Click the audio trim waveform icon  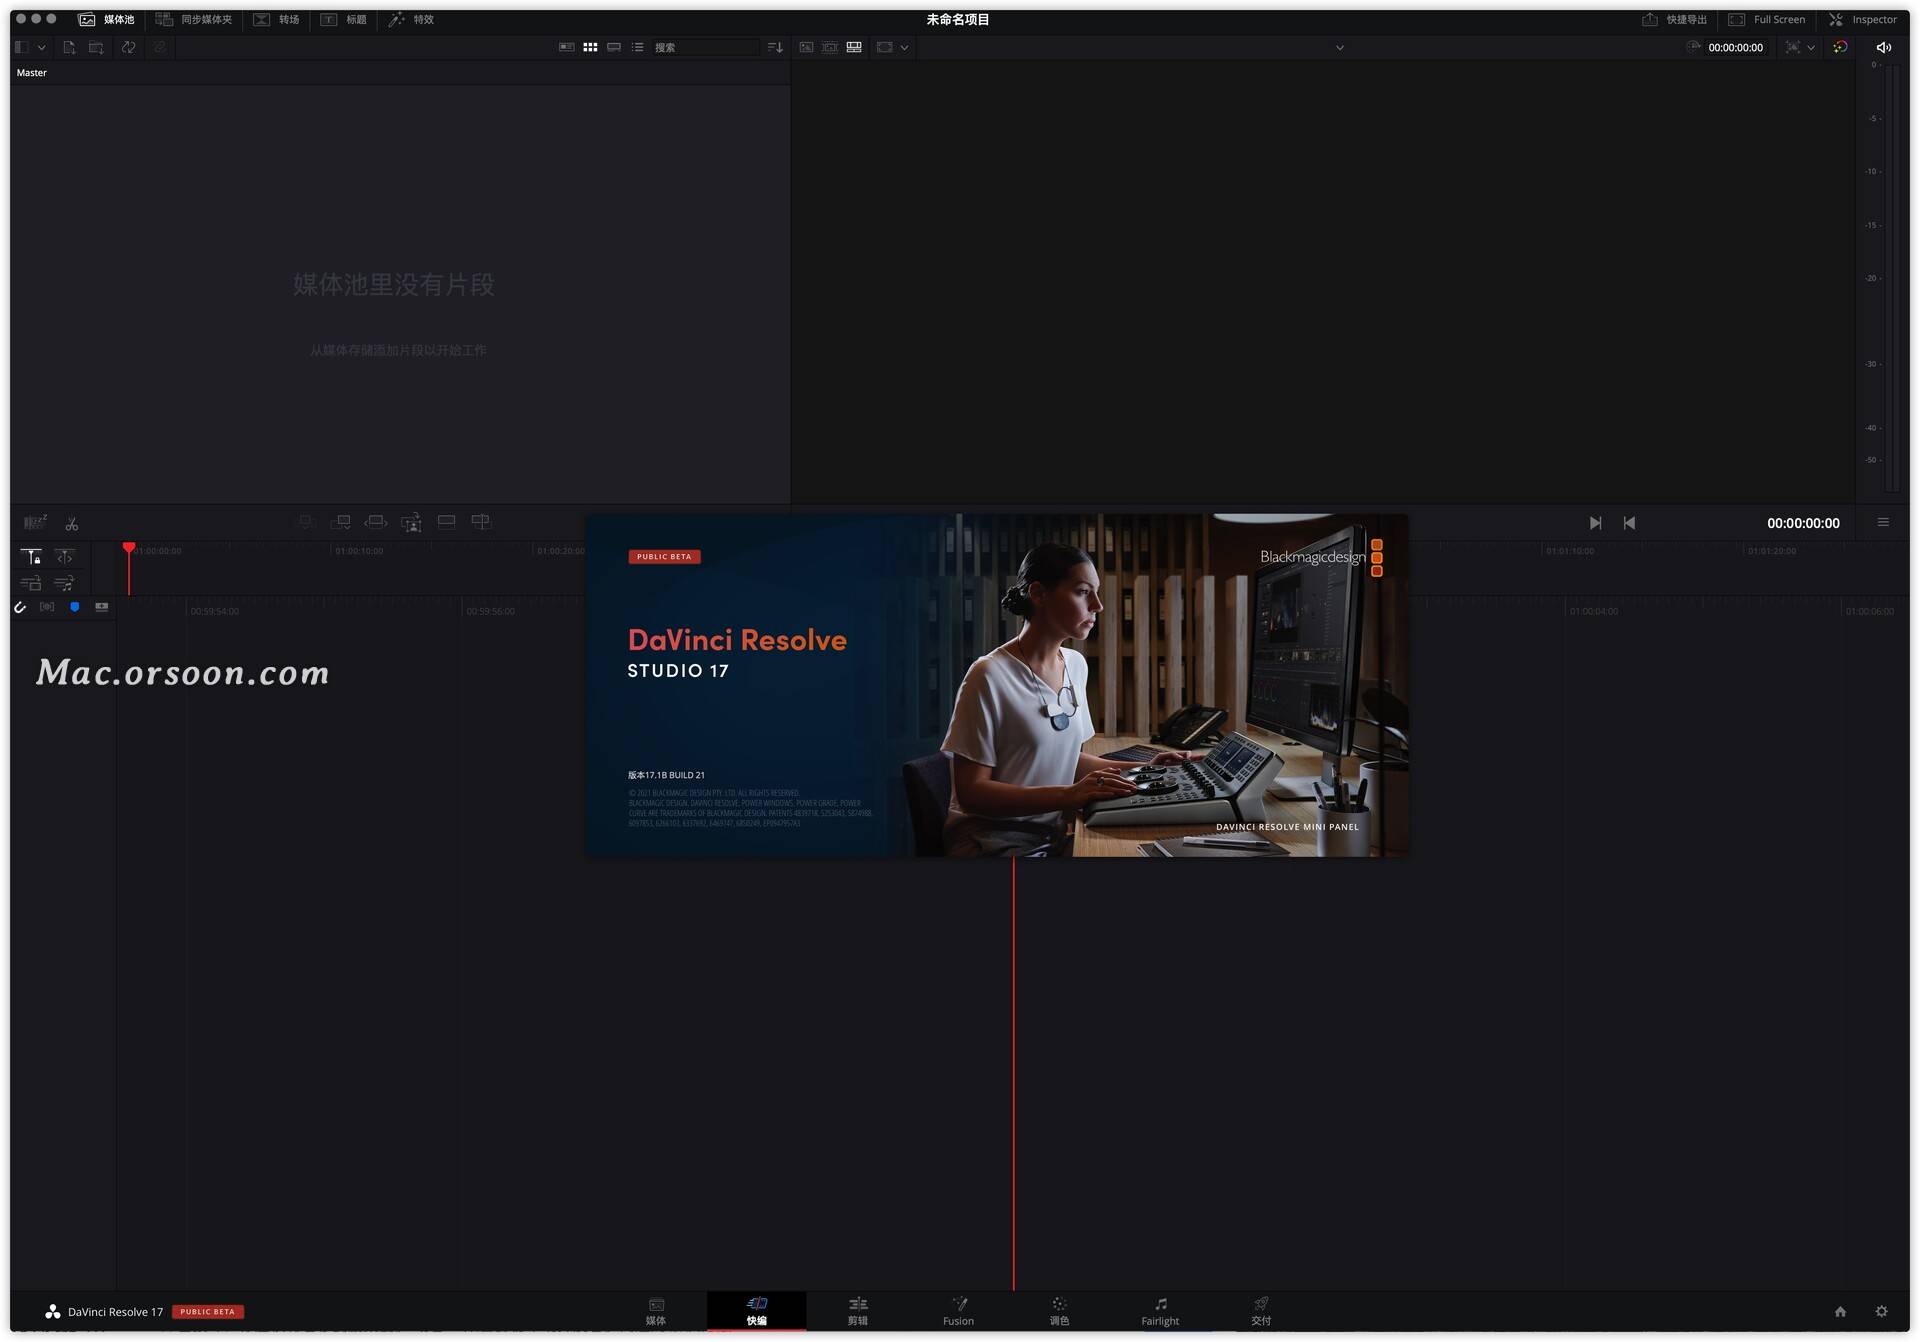(47, 607)
